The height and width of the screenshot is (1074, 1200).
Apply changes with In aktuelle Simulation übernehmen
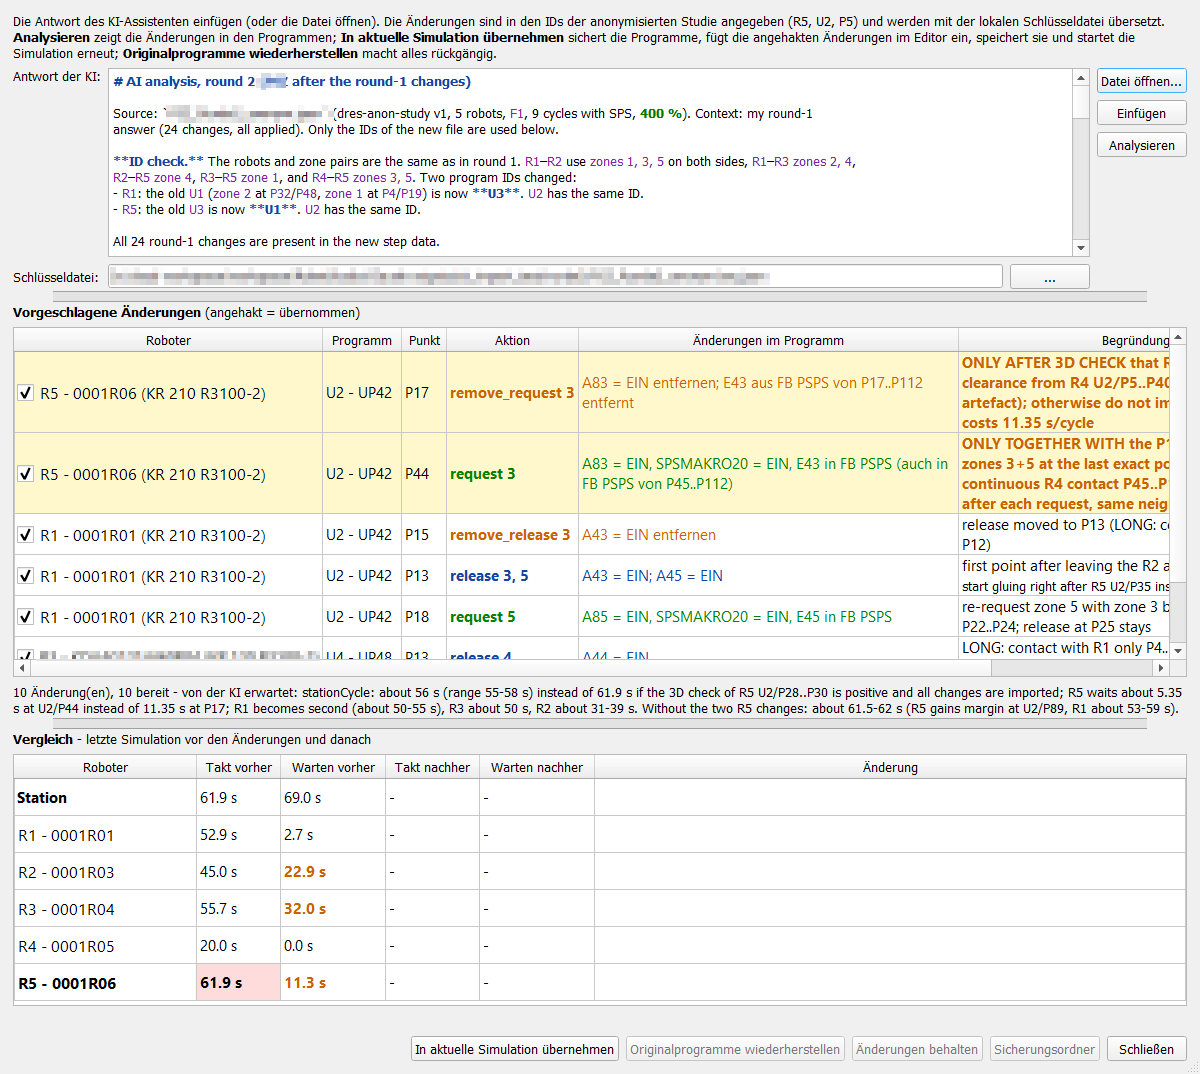tap(515, 1049)
